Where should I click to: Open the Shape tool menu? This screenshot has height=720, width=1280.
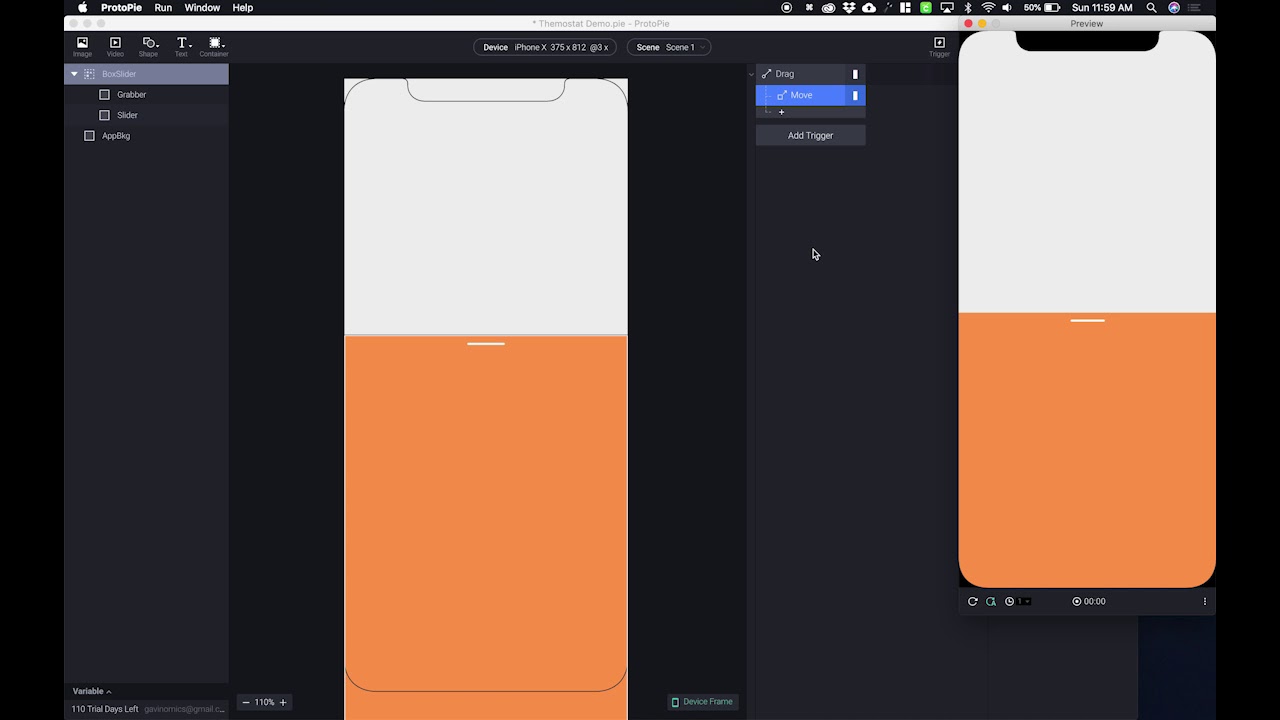(149, 46)
